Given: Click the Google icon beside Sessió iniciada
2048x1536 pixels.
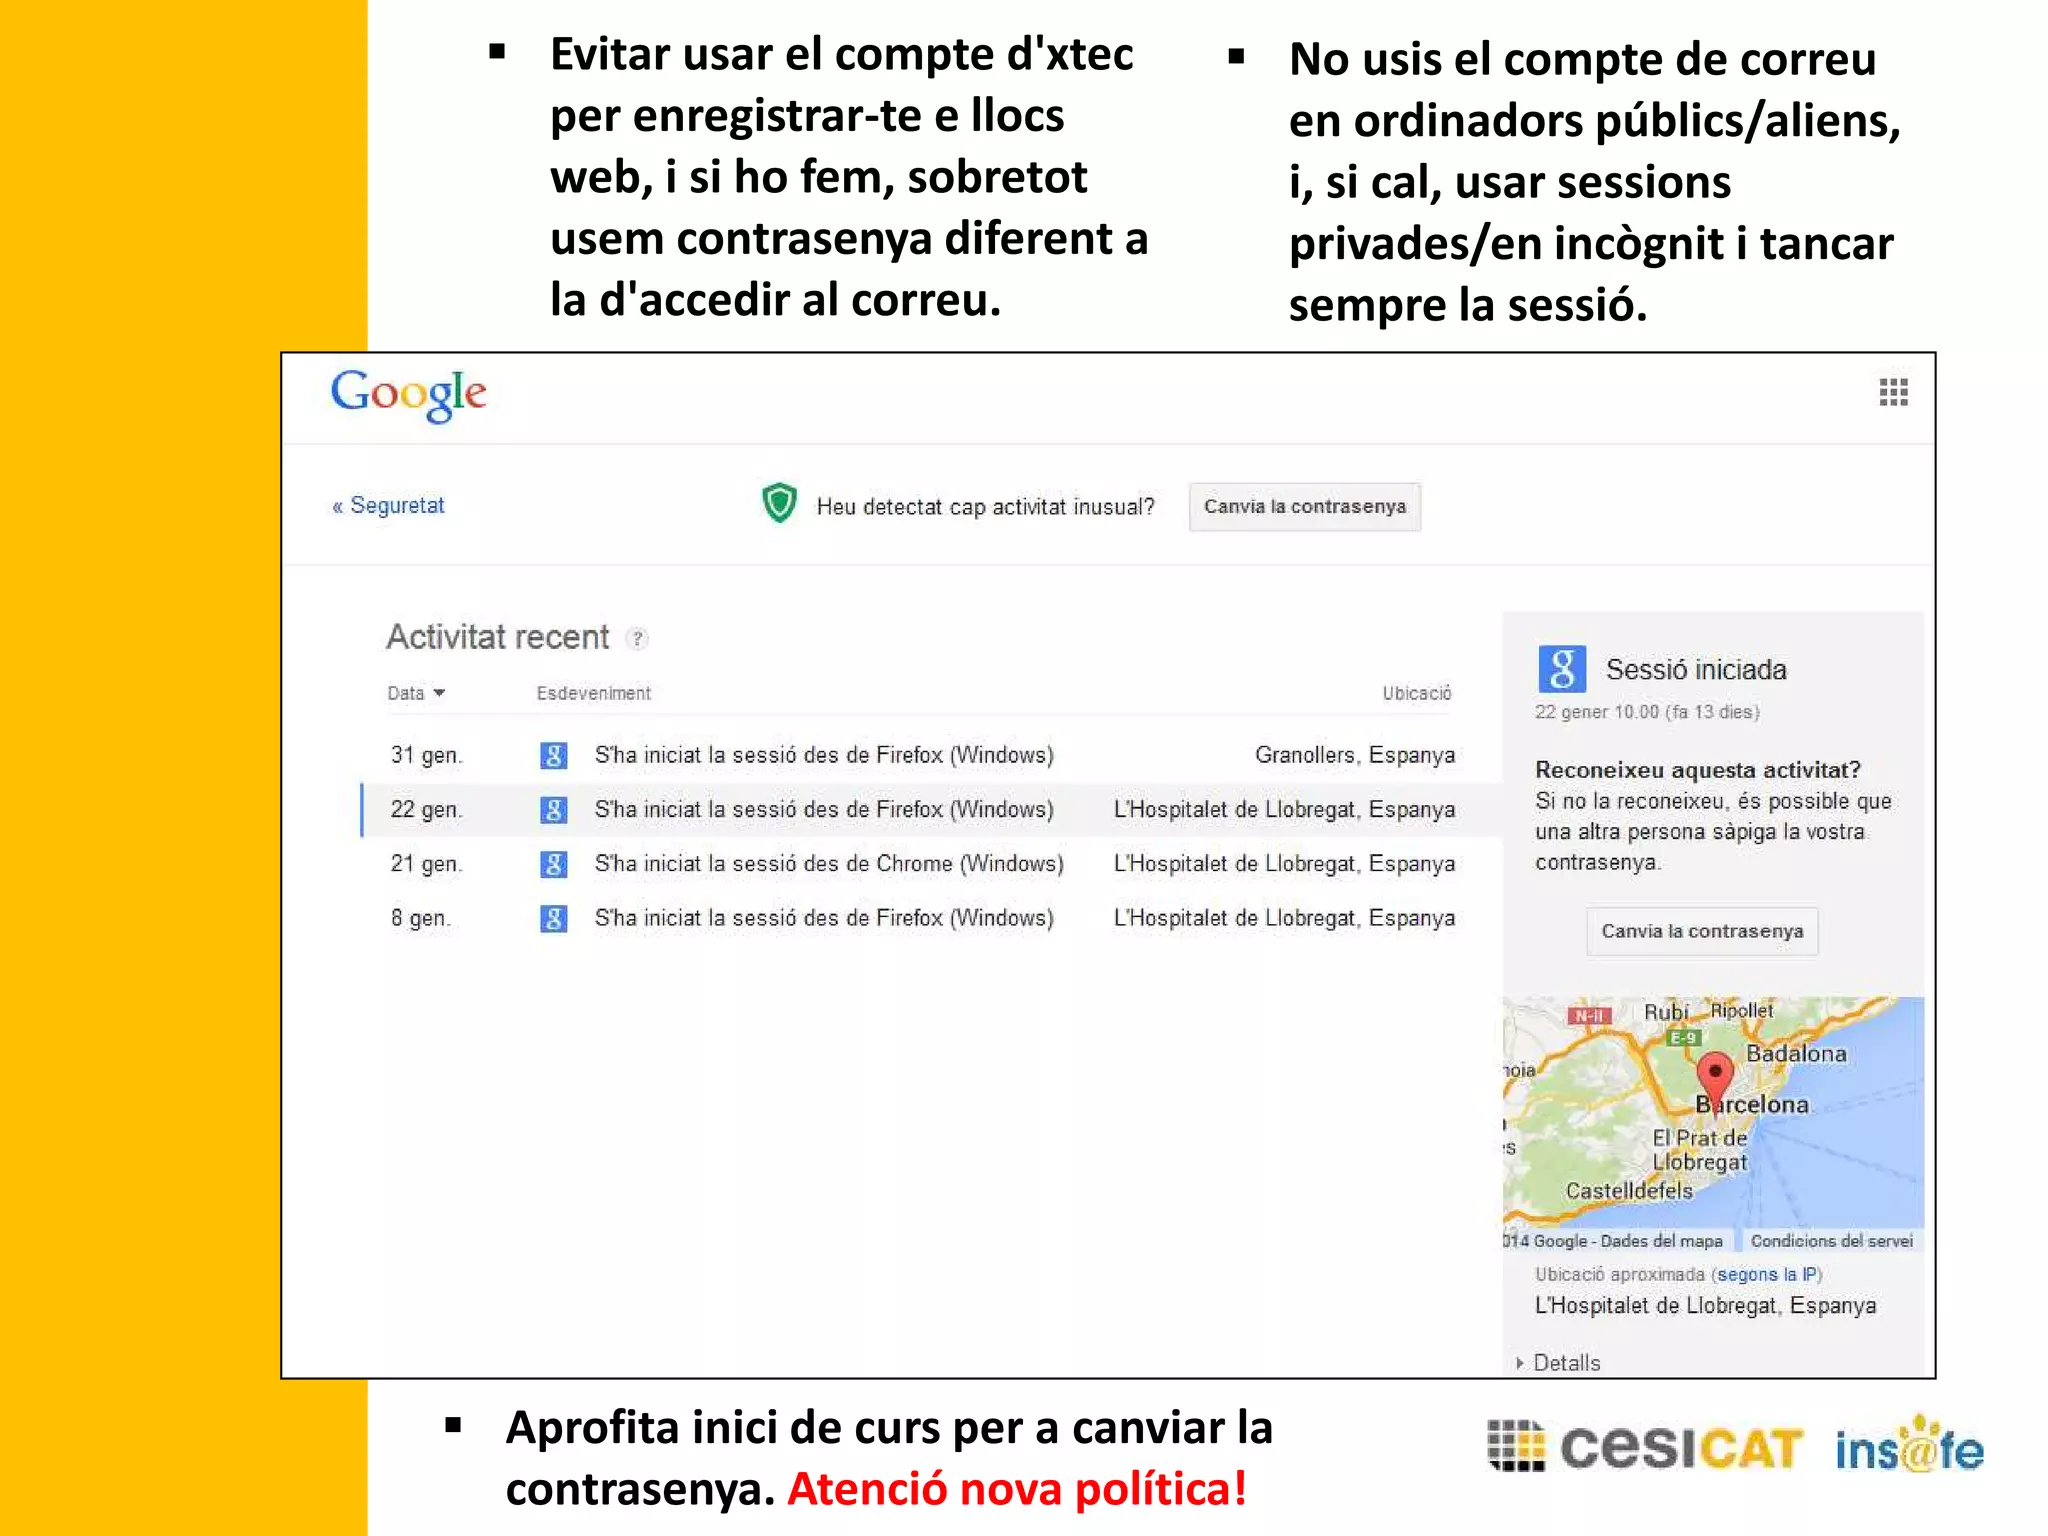Looking at the screenshot, I should [1562, 669].
